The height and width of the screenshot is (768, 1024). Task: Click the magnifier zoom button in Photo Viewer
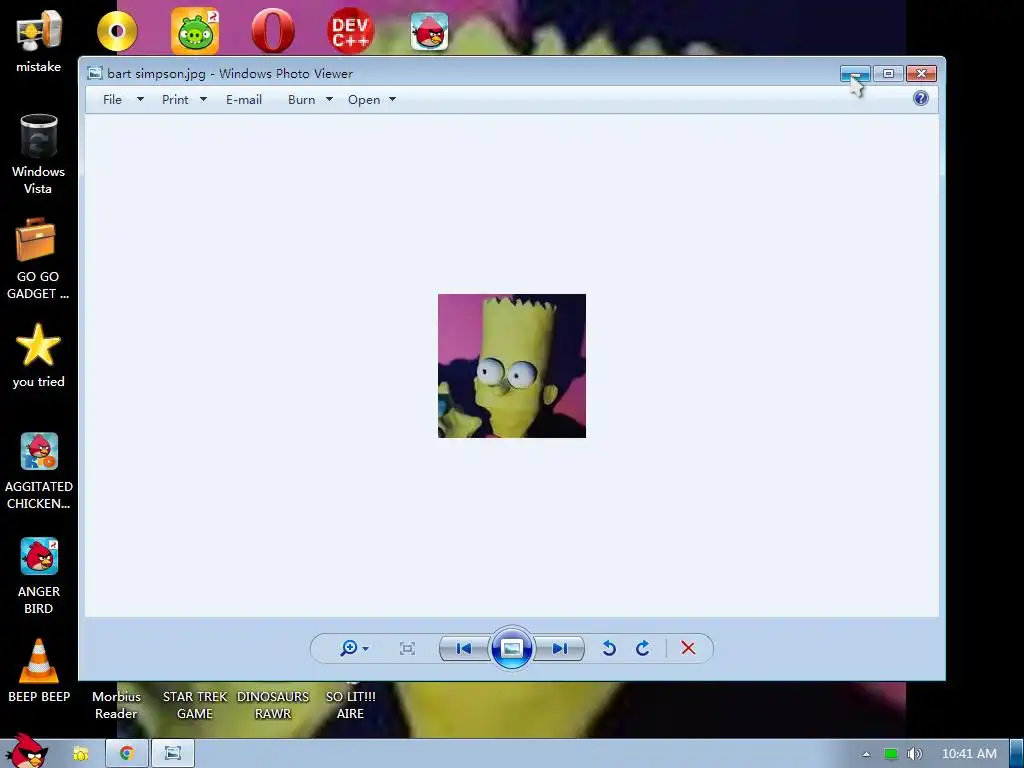click(x=349, y=648)
